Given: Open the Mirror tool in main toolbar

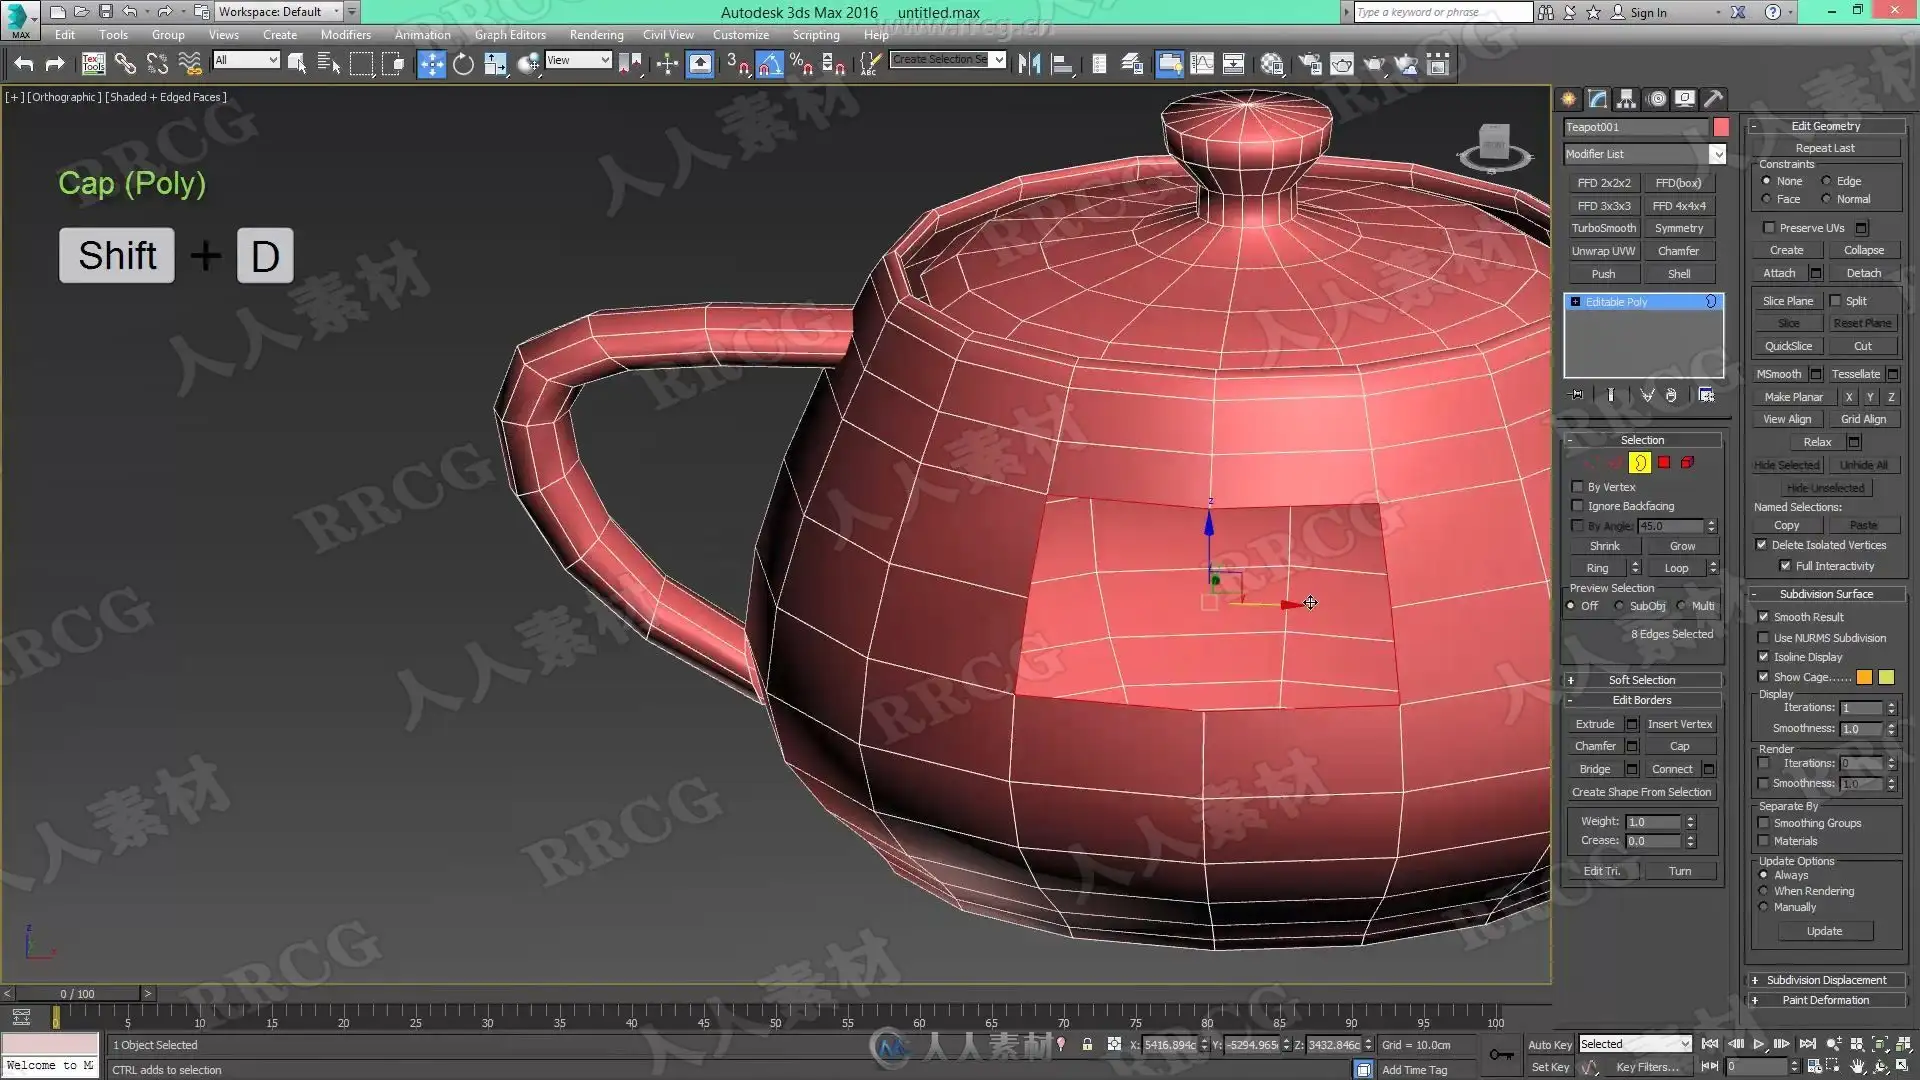Looking at the screenshot, I should coord(1029,65).
